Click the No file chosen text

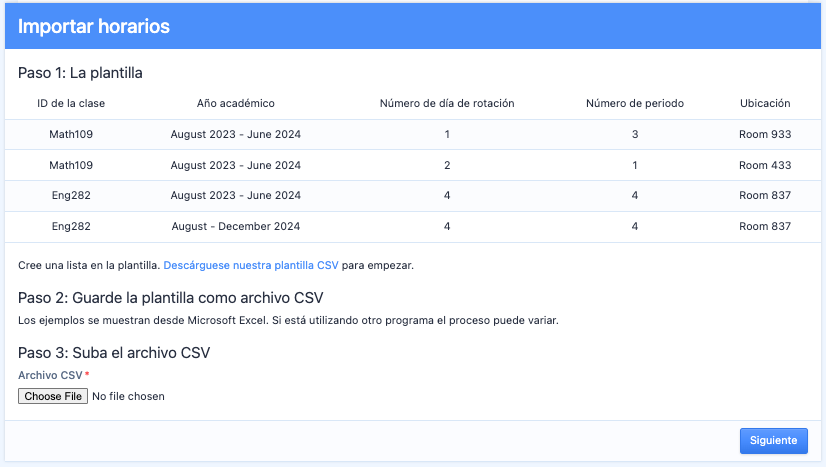click(x=128, y=396)
